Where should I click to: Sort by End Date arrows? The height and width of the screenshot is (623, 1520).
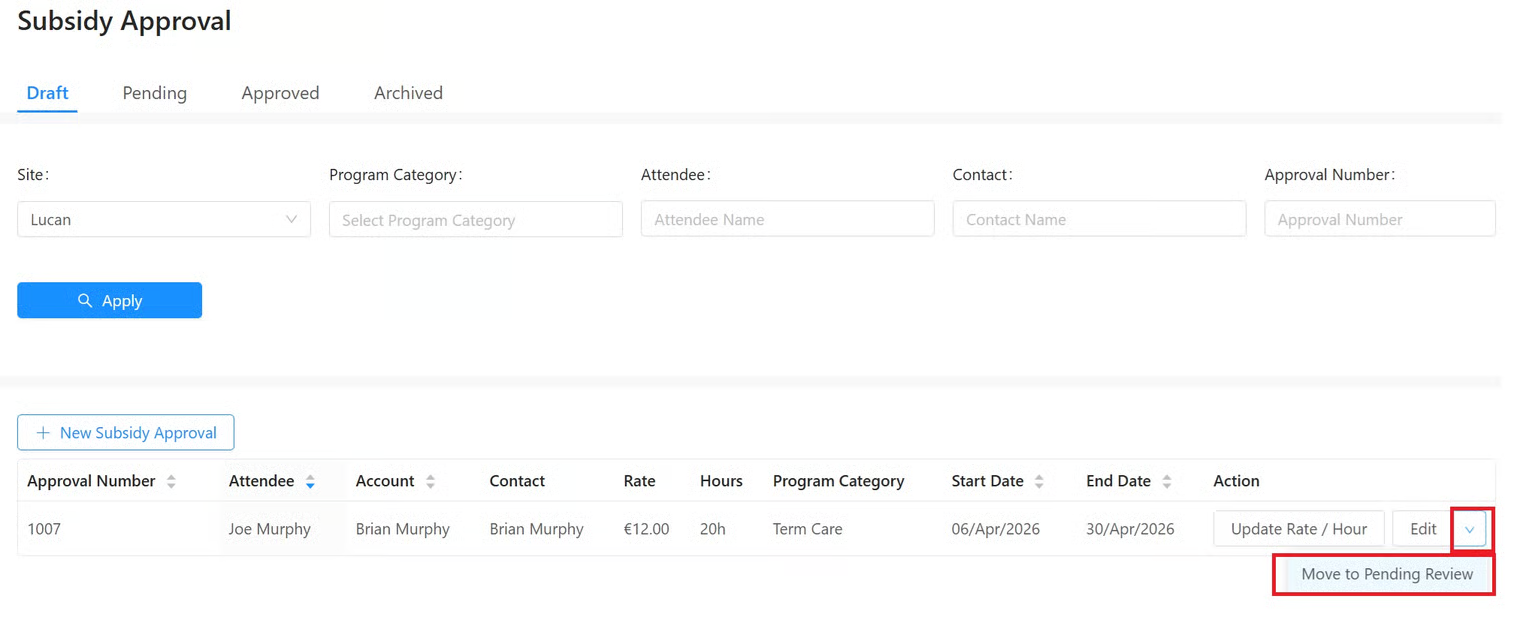[x=1167, y=482]
